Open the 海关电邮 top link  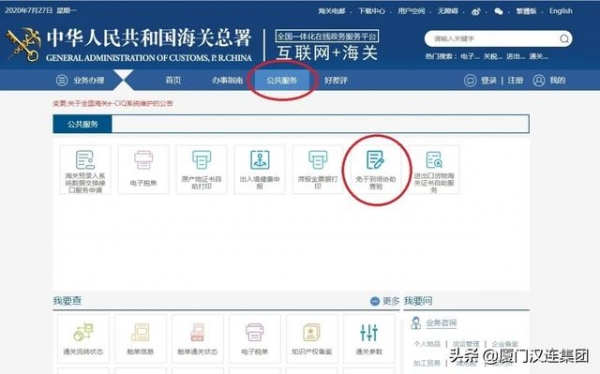coord(331,11)
